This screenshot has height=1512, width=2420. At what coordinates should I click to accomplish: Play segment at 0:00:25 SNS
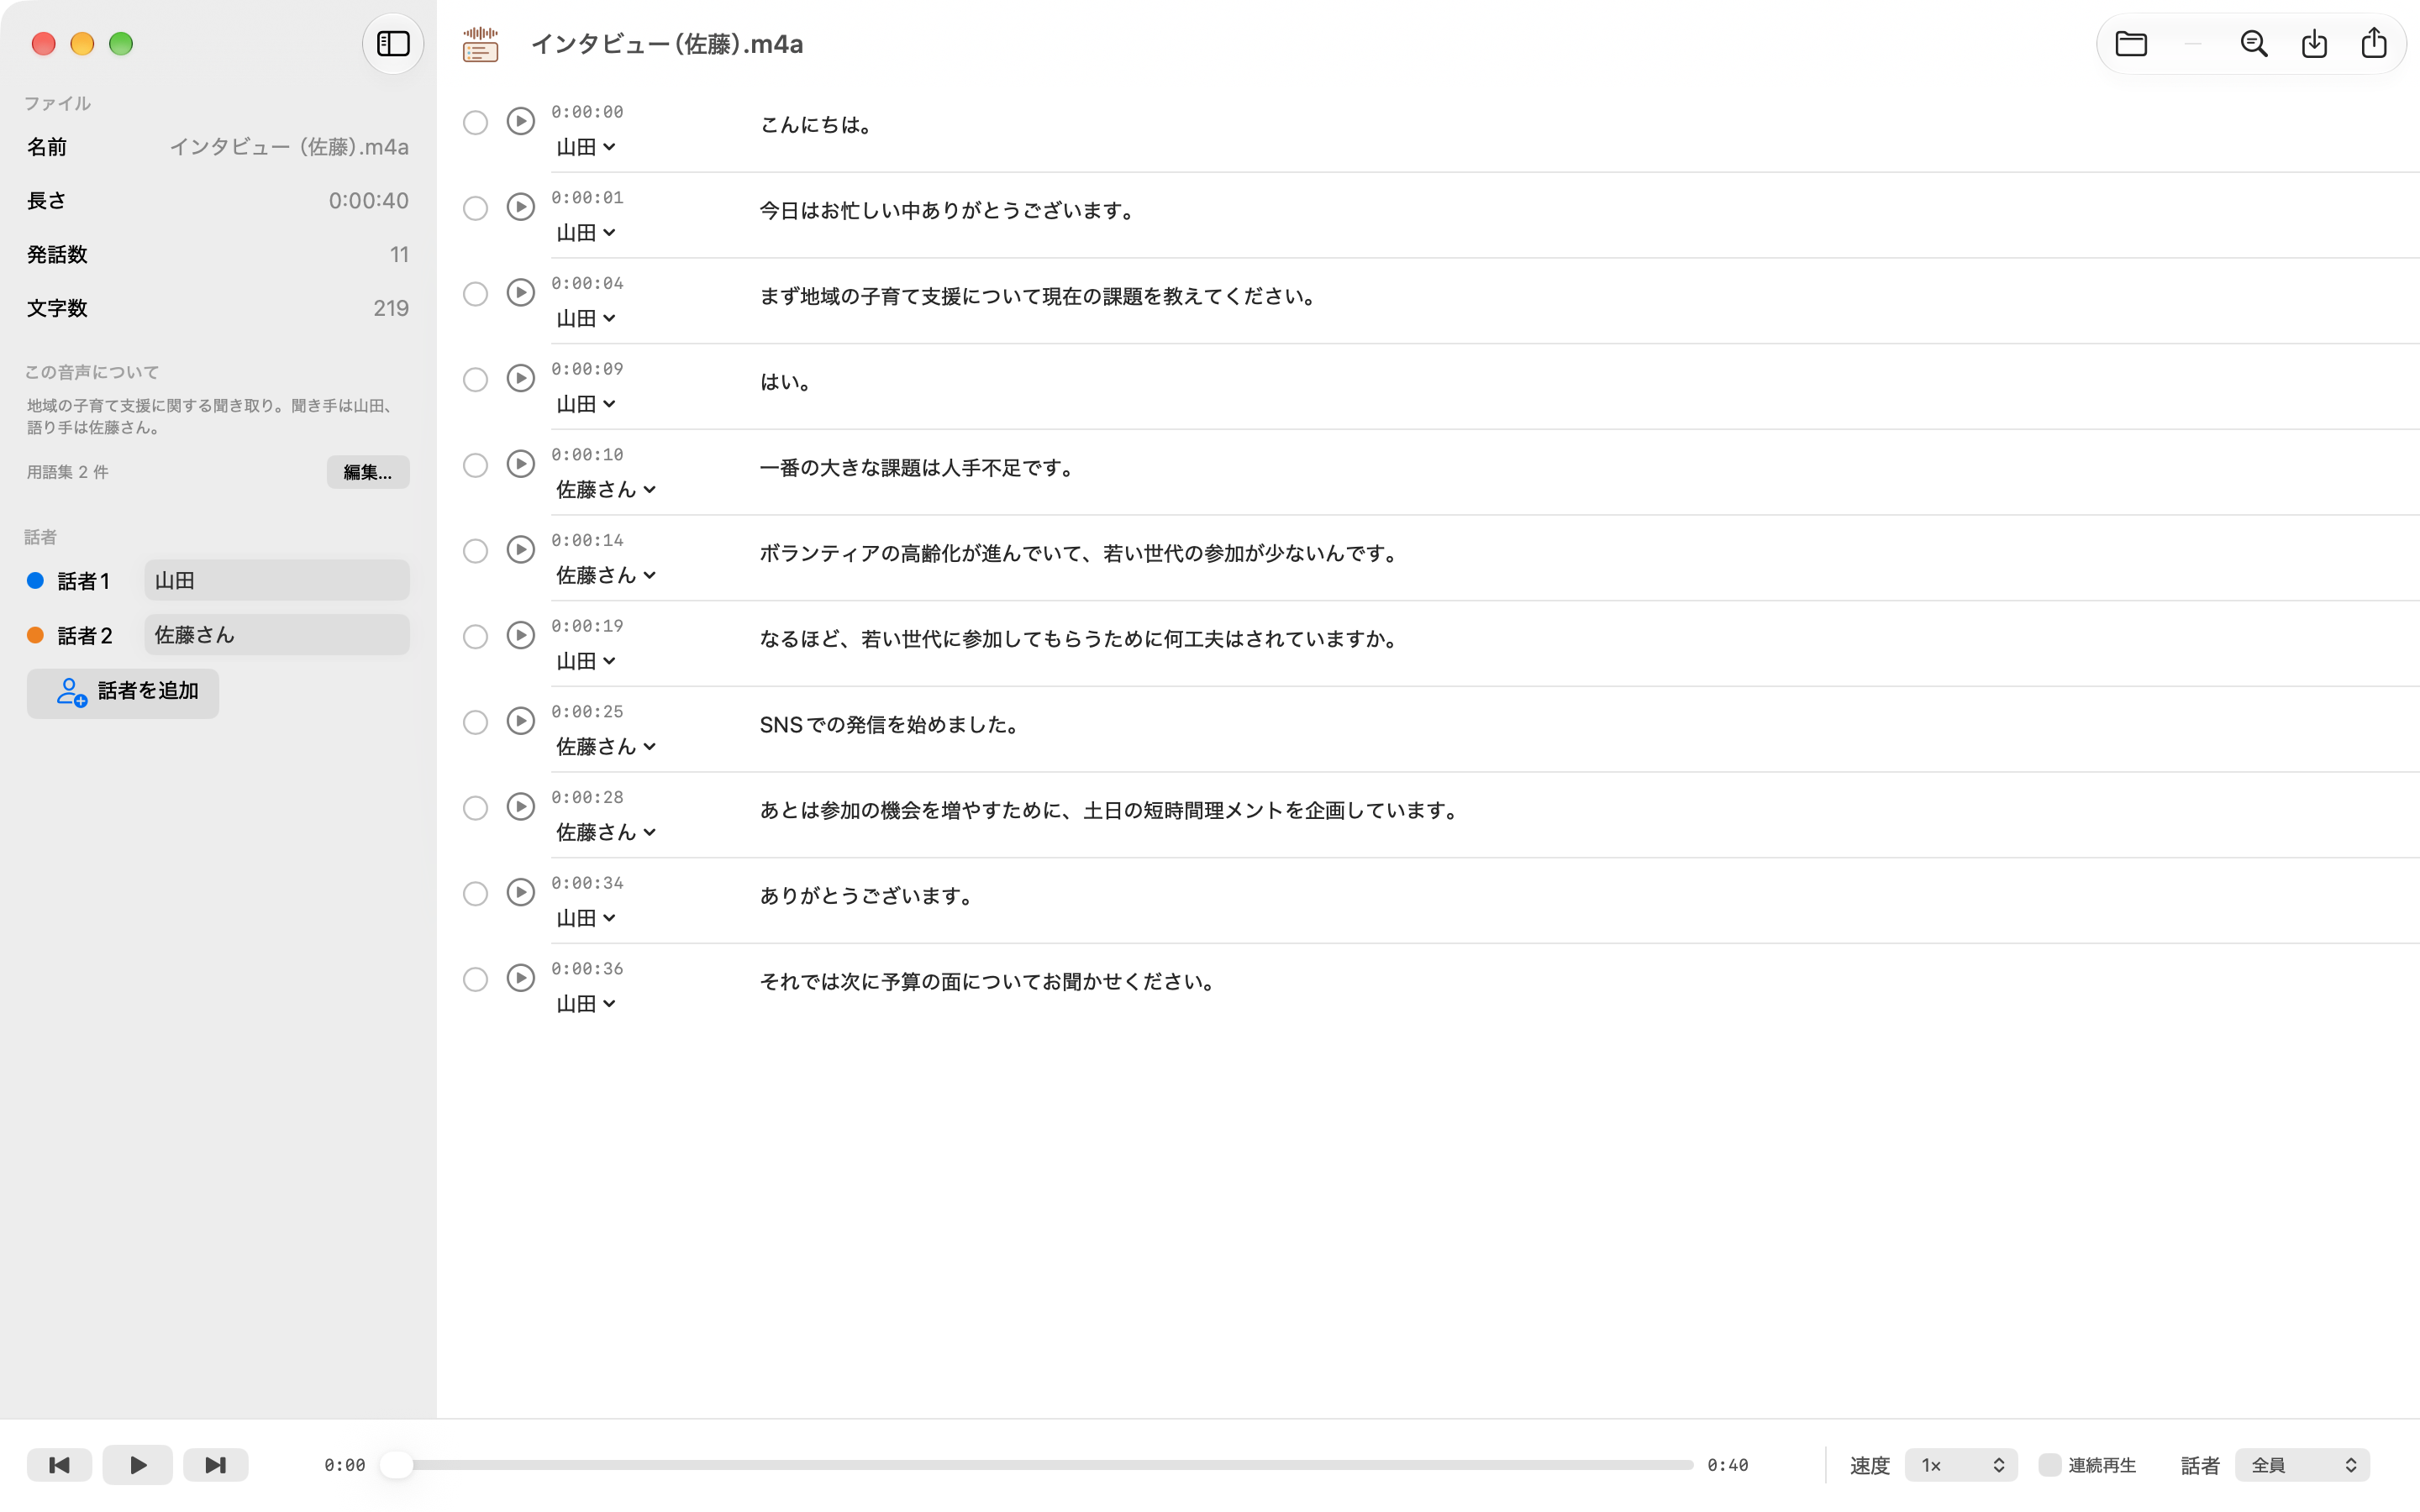click(x=520, y=721)
